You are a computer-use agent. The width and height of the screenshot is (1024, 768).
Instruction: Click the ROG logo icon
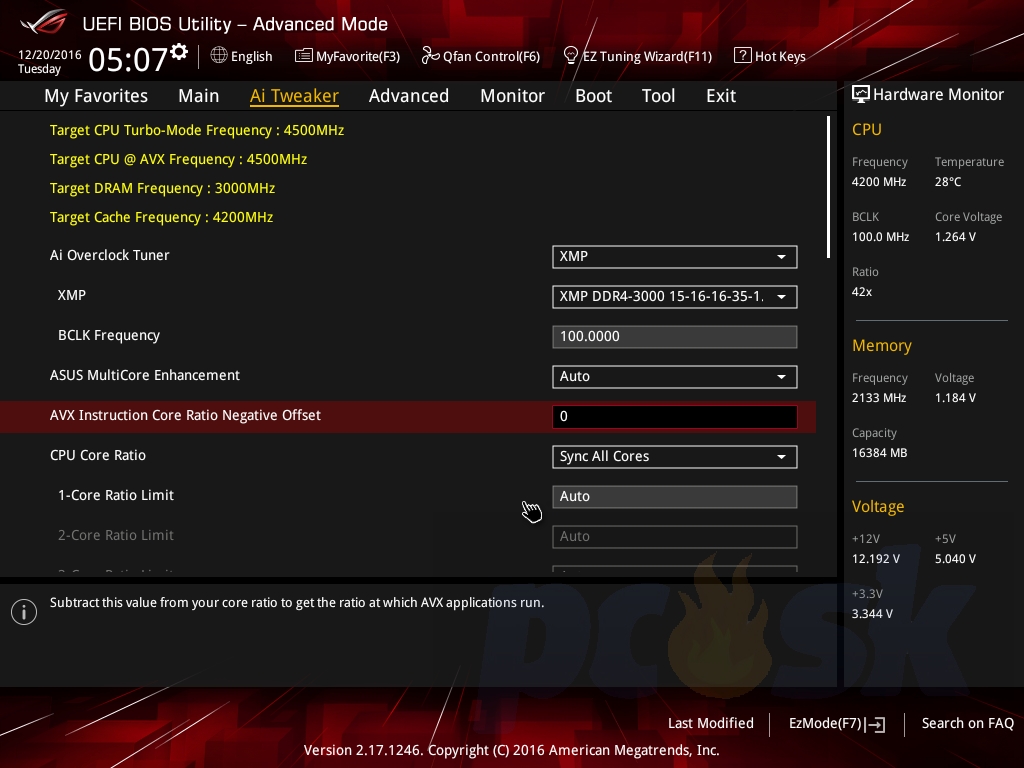[44, 22]
